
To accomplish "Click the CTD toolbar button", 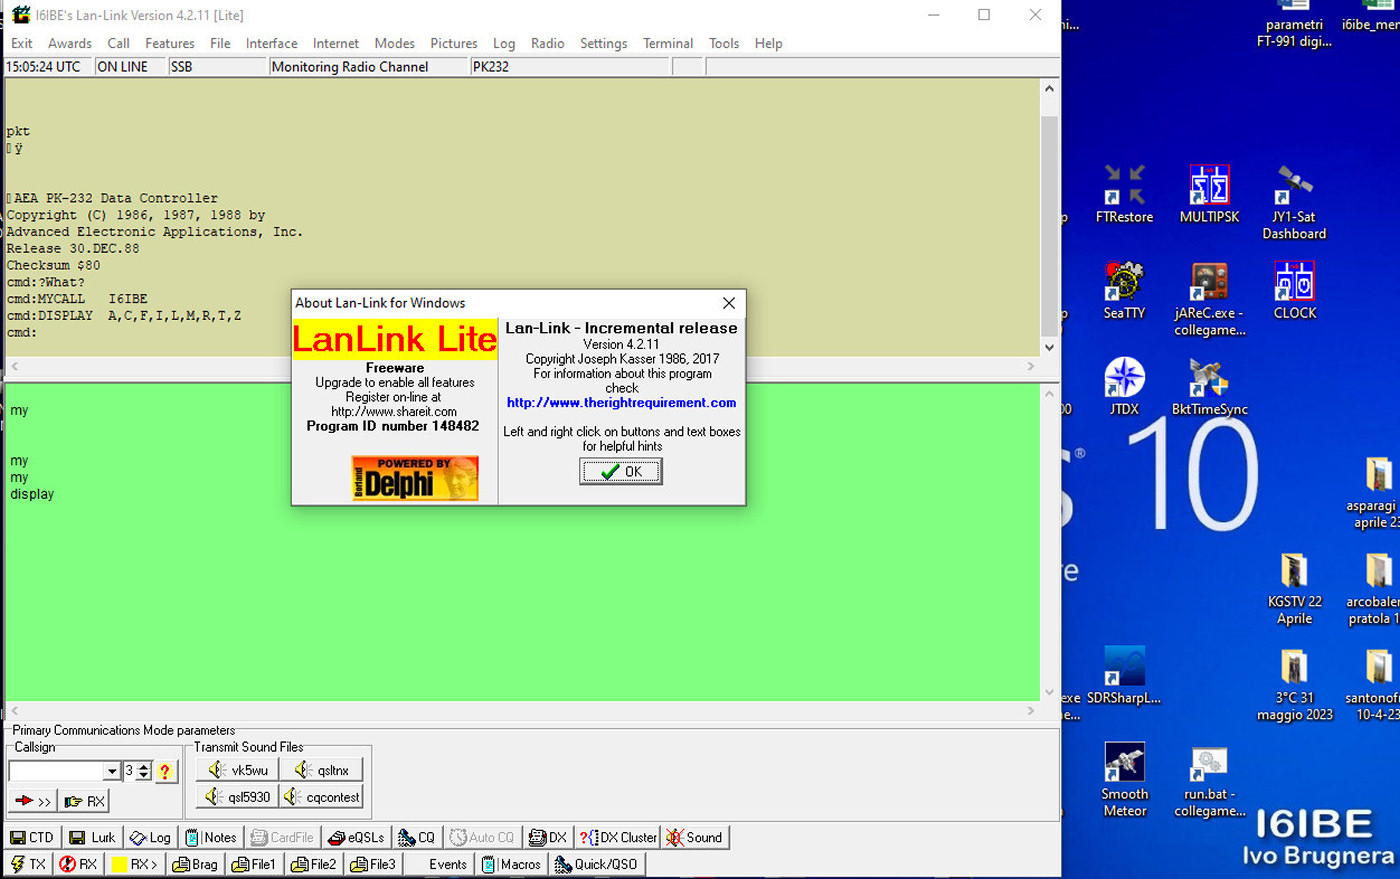I will [32, 838].
